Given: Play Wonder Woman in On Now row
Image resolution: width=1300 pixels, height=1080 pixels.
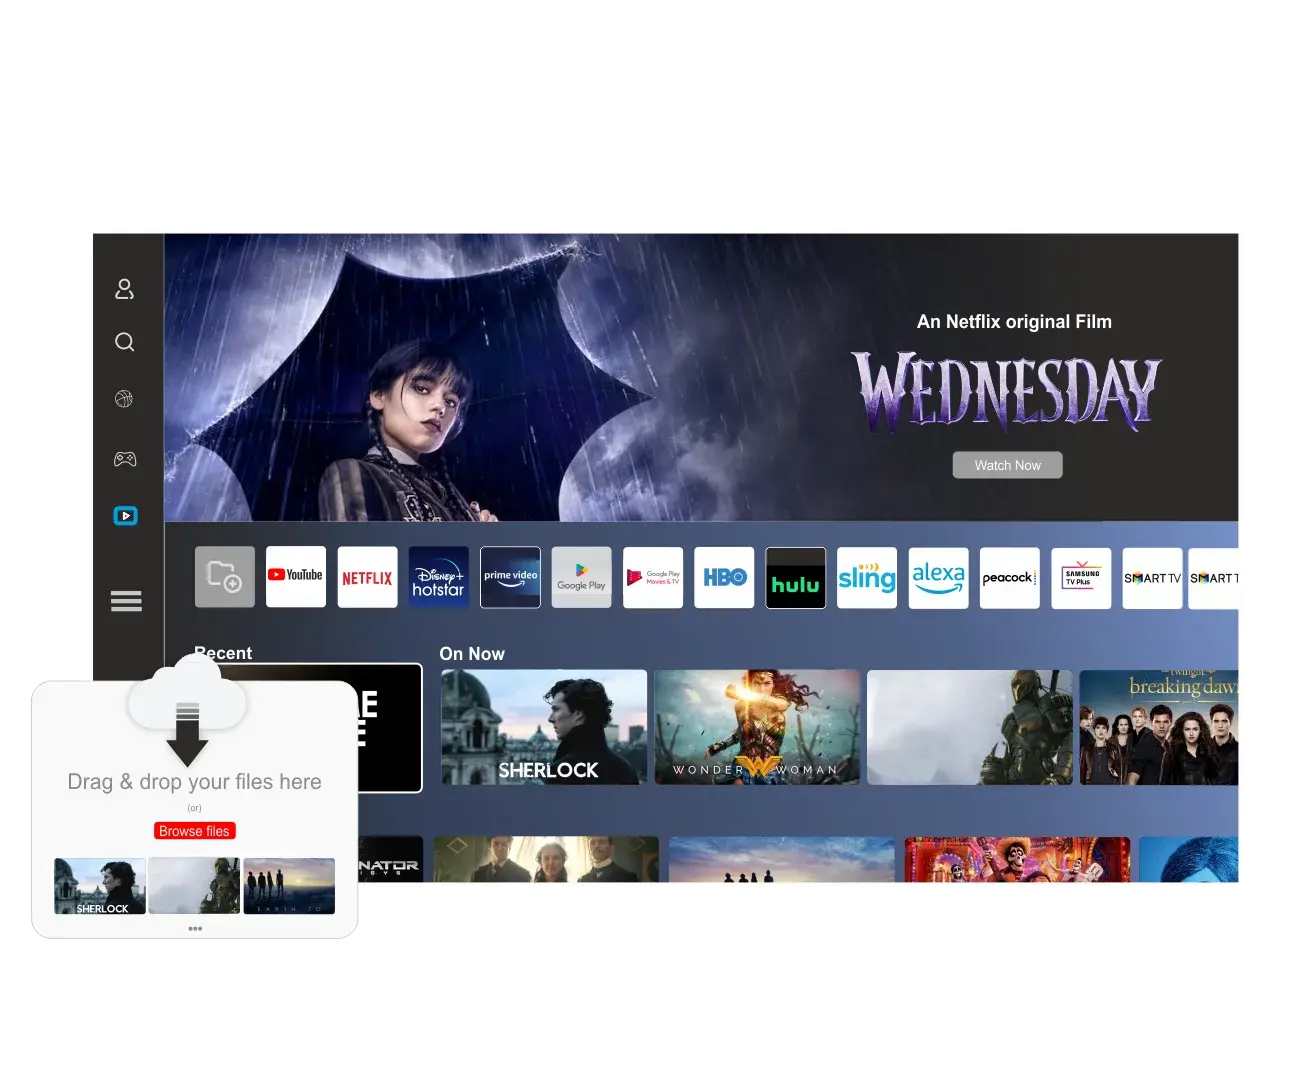Looking at the screenshot, I should (x=757, y=727).
